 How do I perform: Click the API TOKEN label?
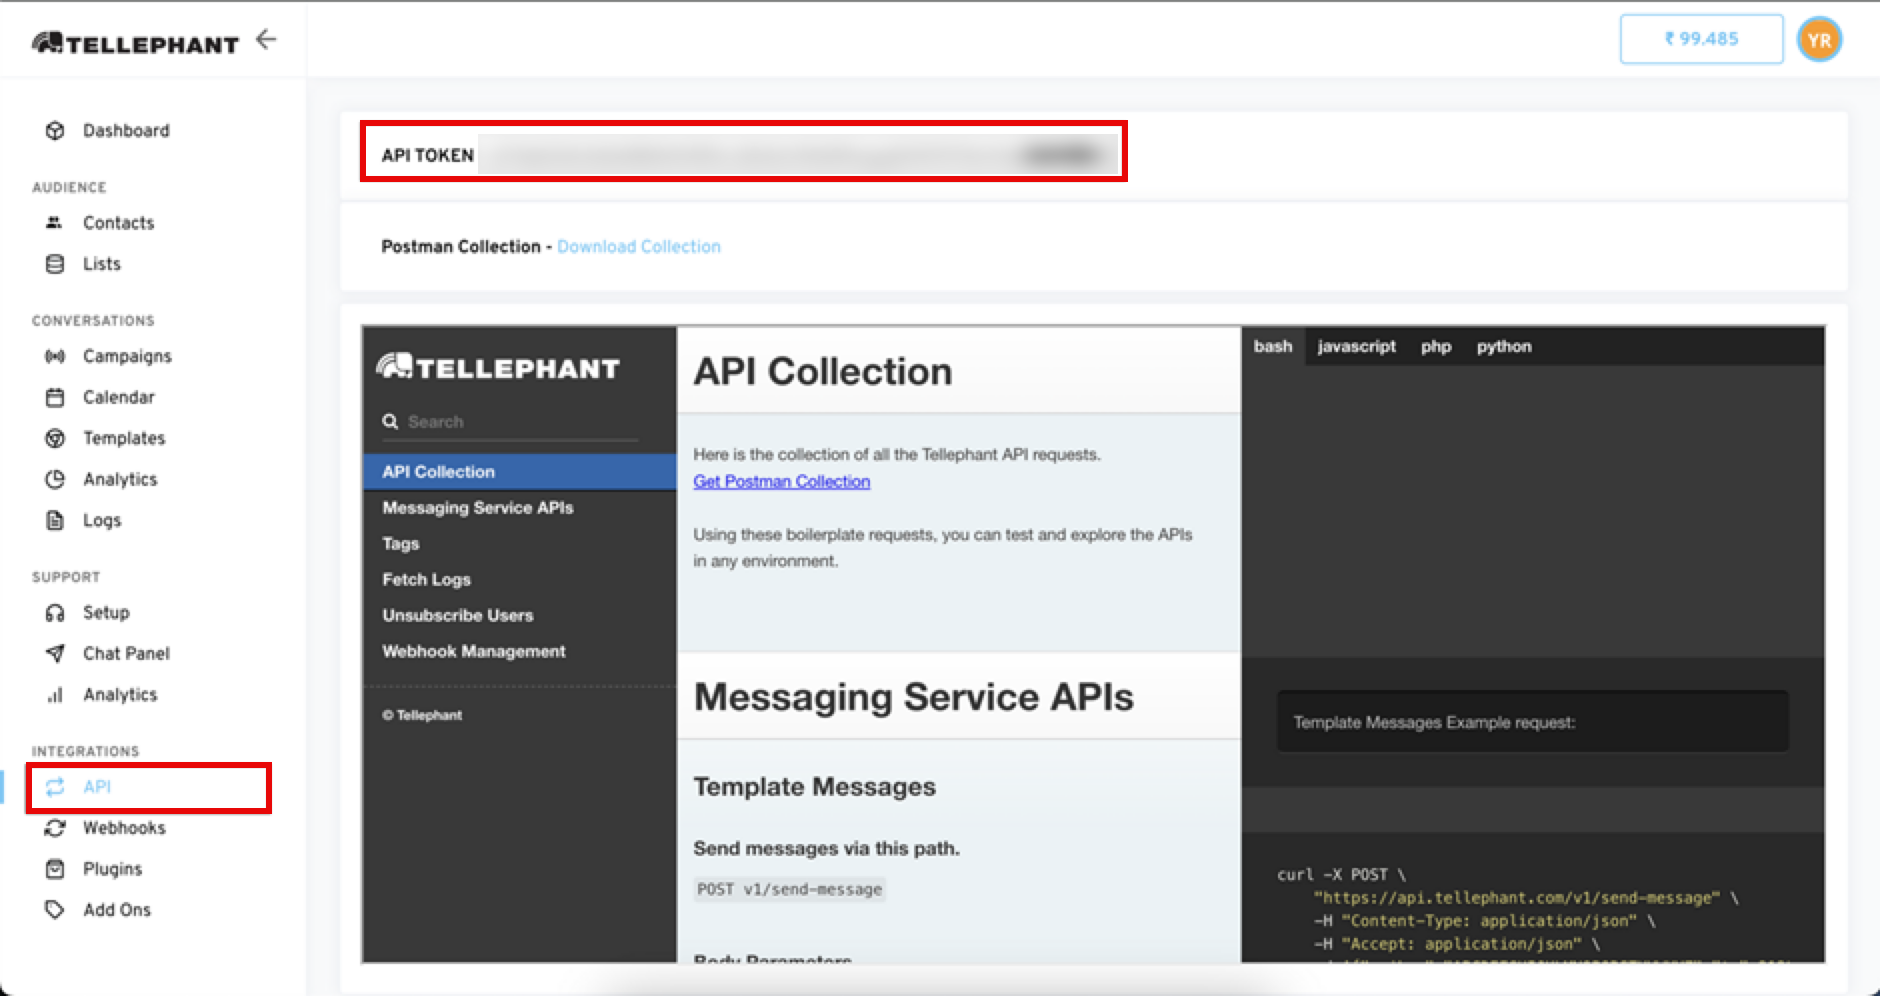[x=428, y=155]
